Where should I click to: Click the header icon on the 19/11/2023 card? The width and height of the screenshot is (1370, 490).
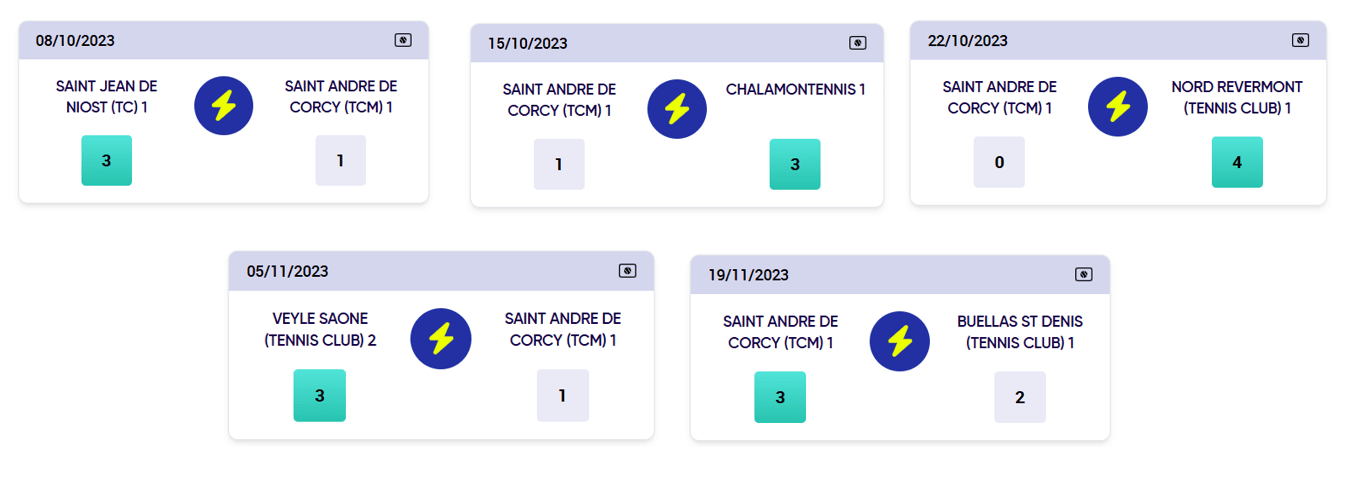coord(1083,274)
